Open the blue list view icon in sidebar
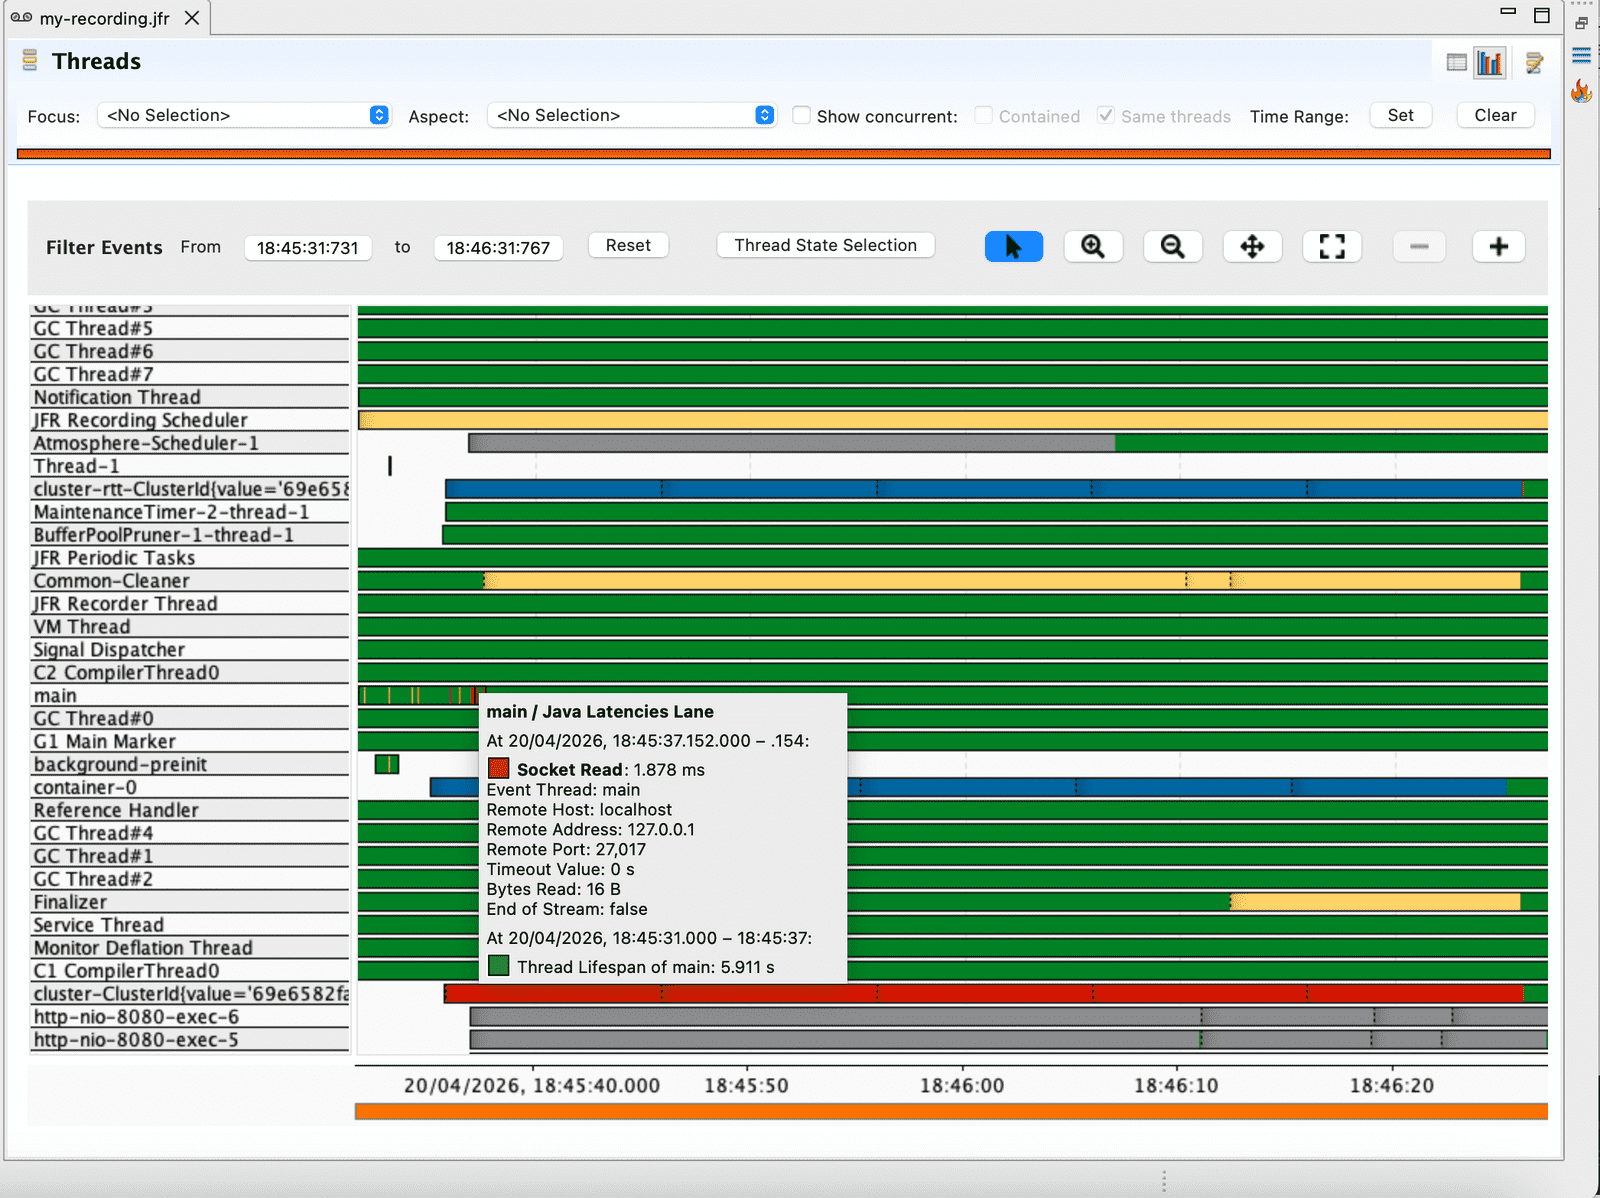 tap(1581, 55)
